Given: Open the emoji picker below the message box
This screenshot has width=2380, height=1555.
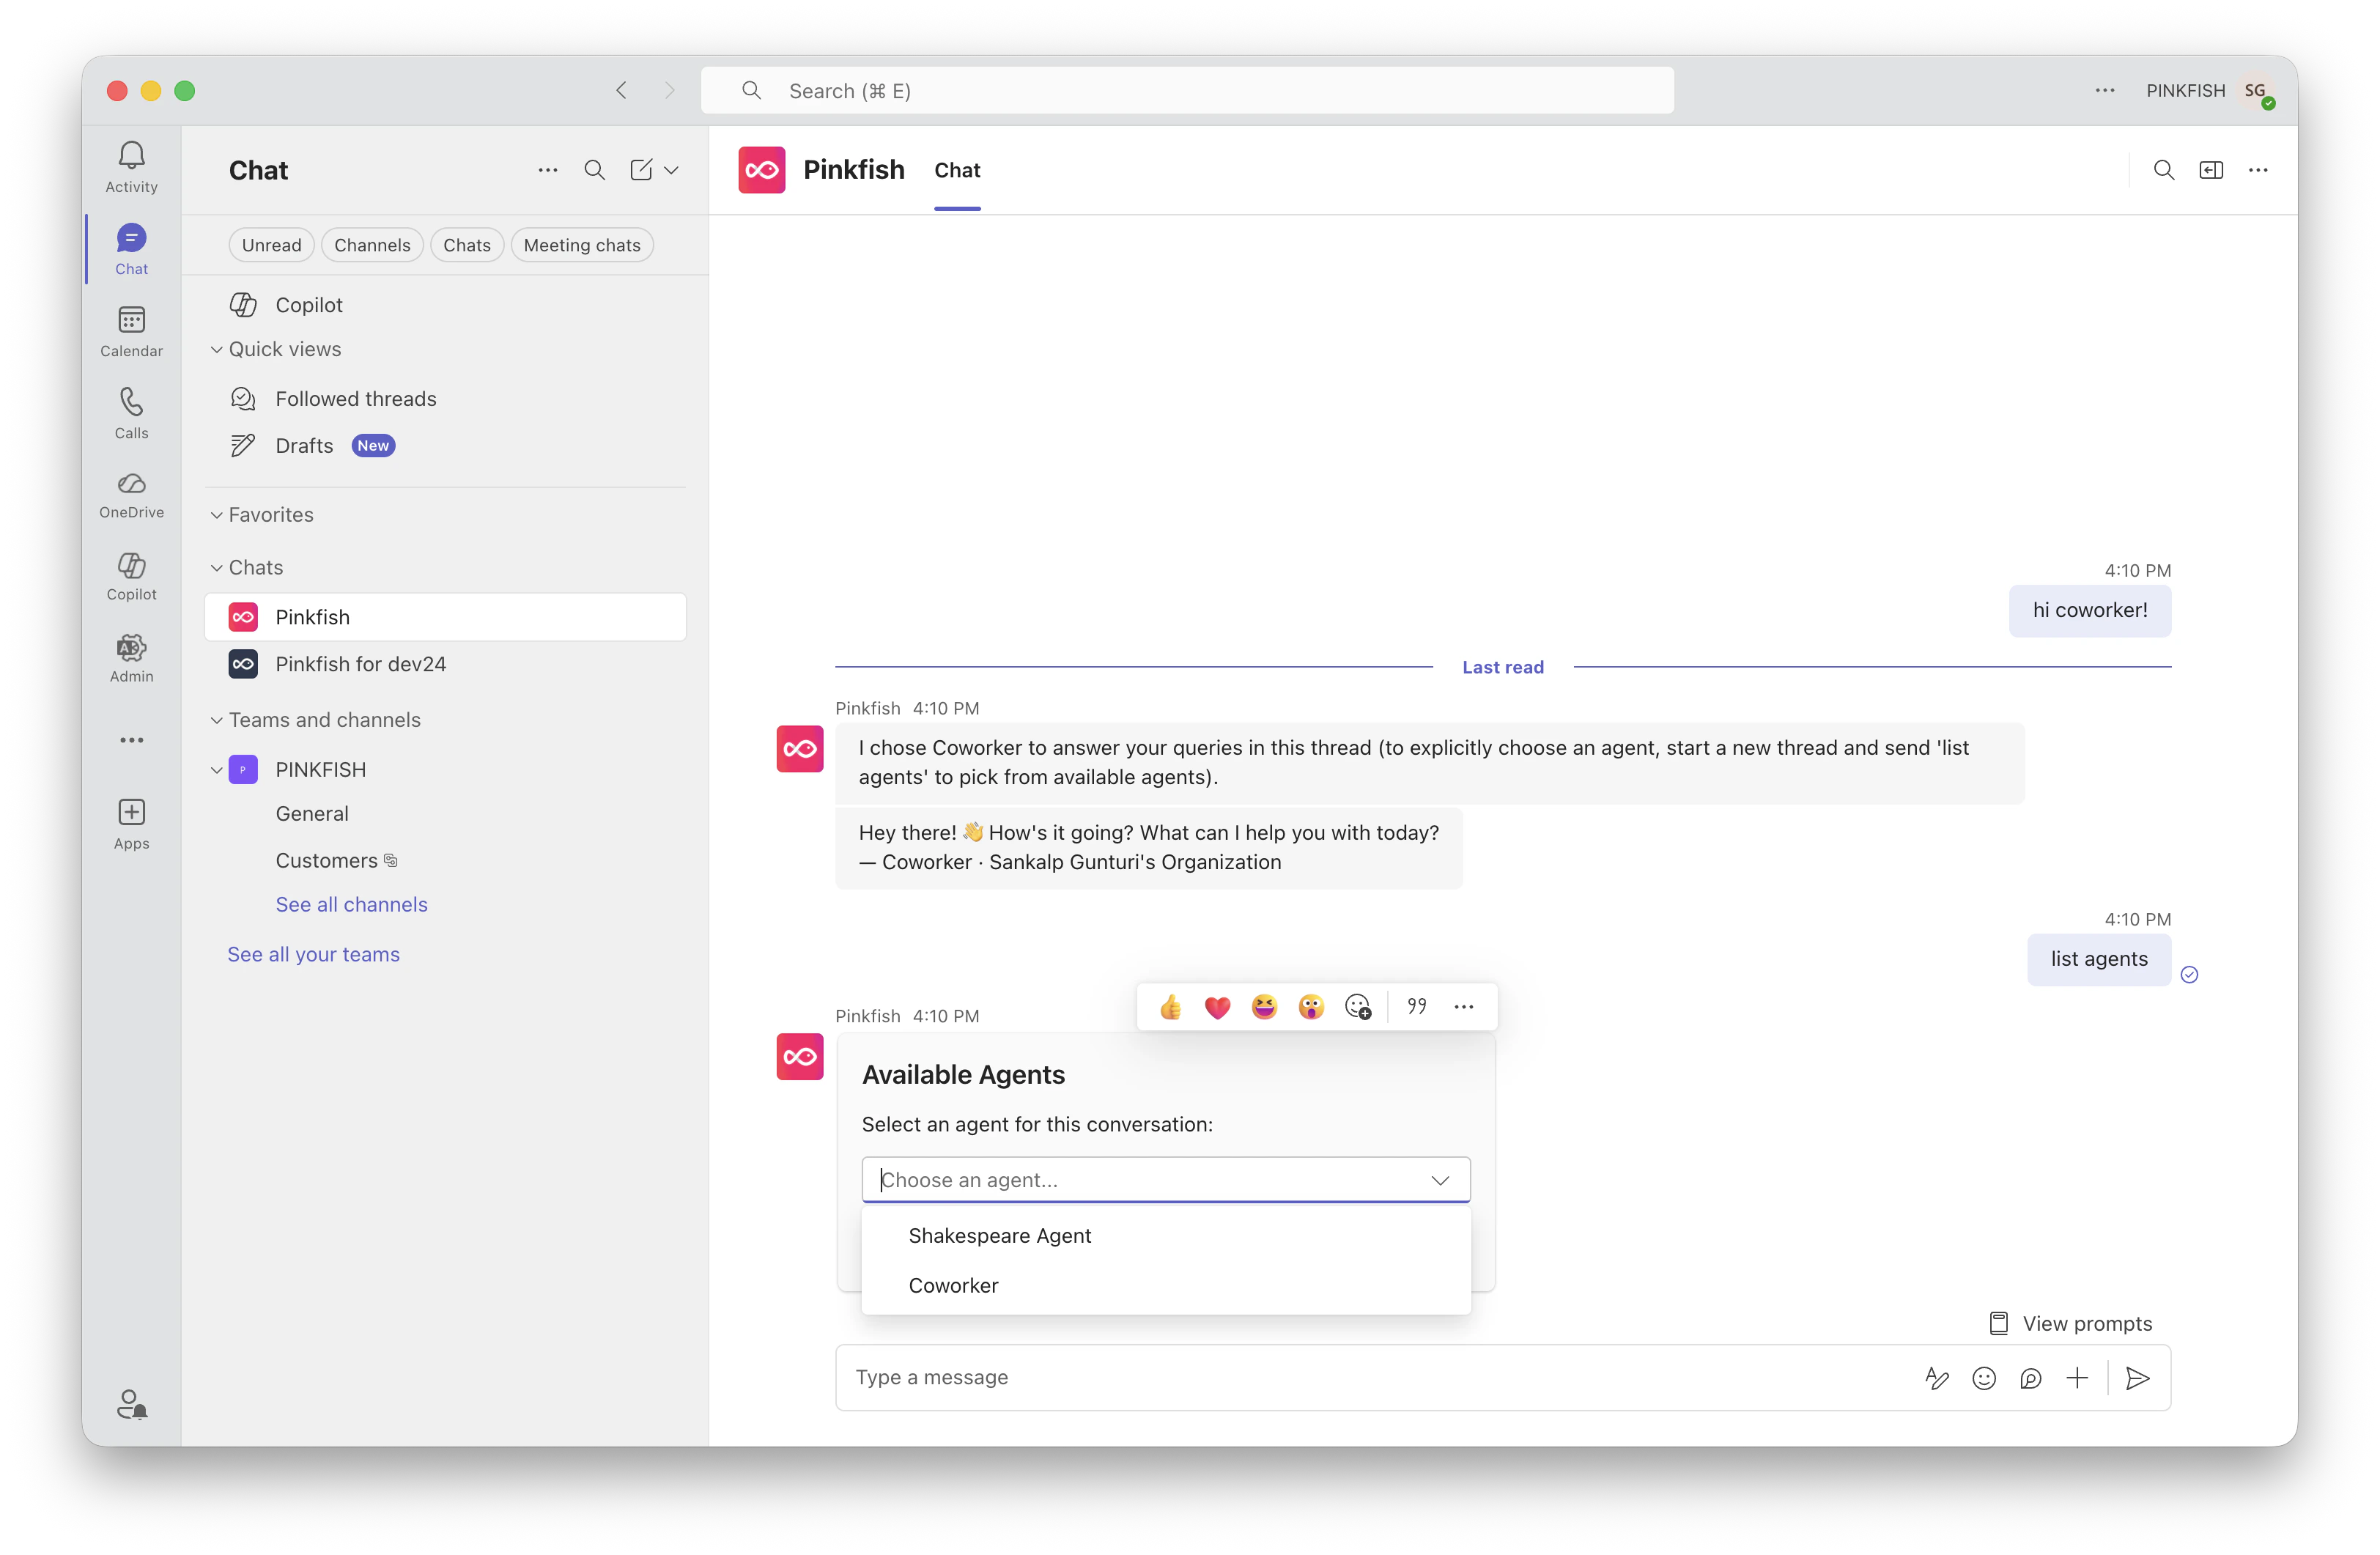Looking at the screenshot, I should [x=1984, y=1378].
